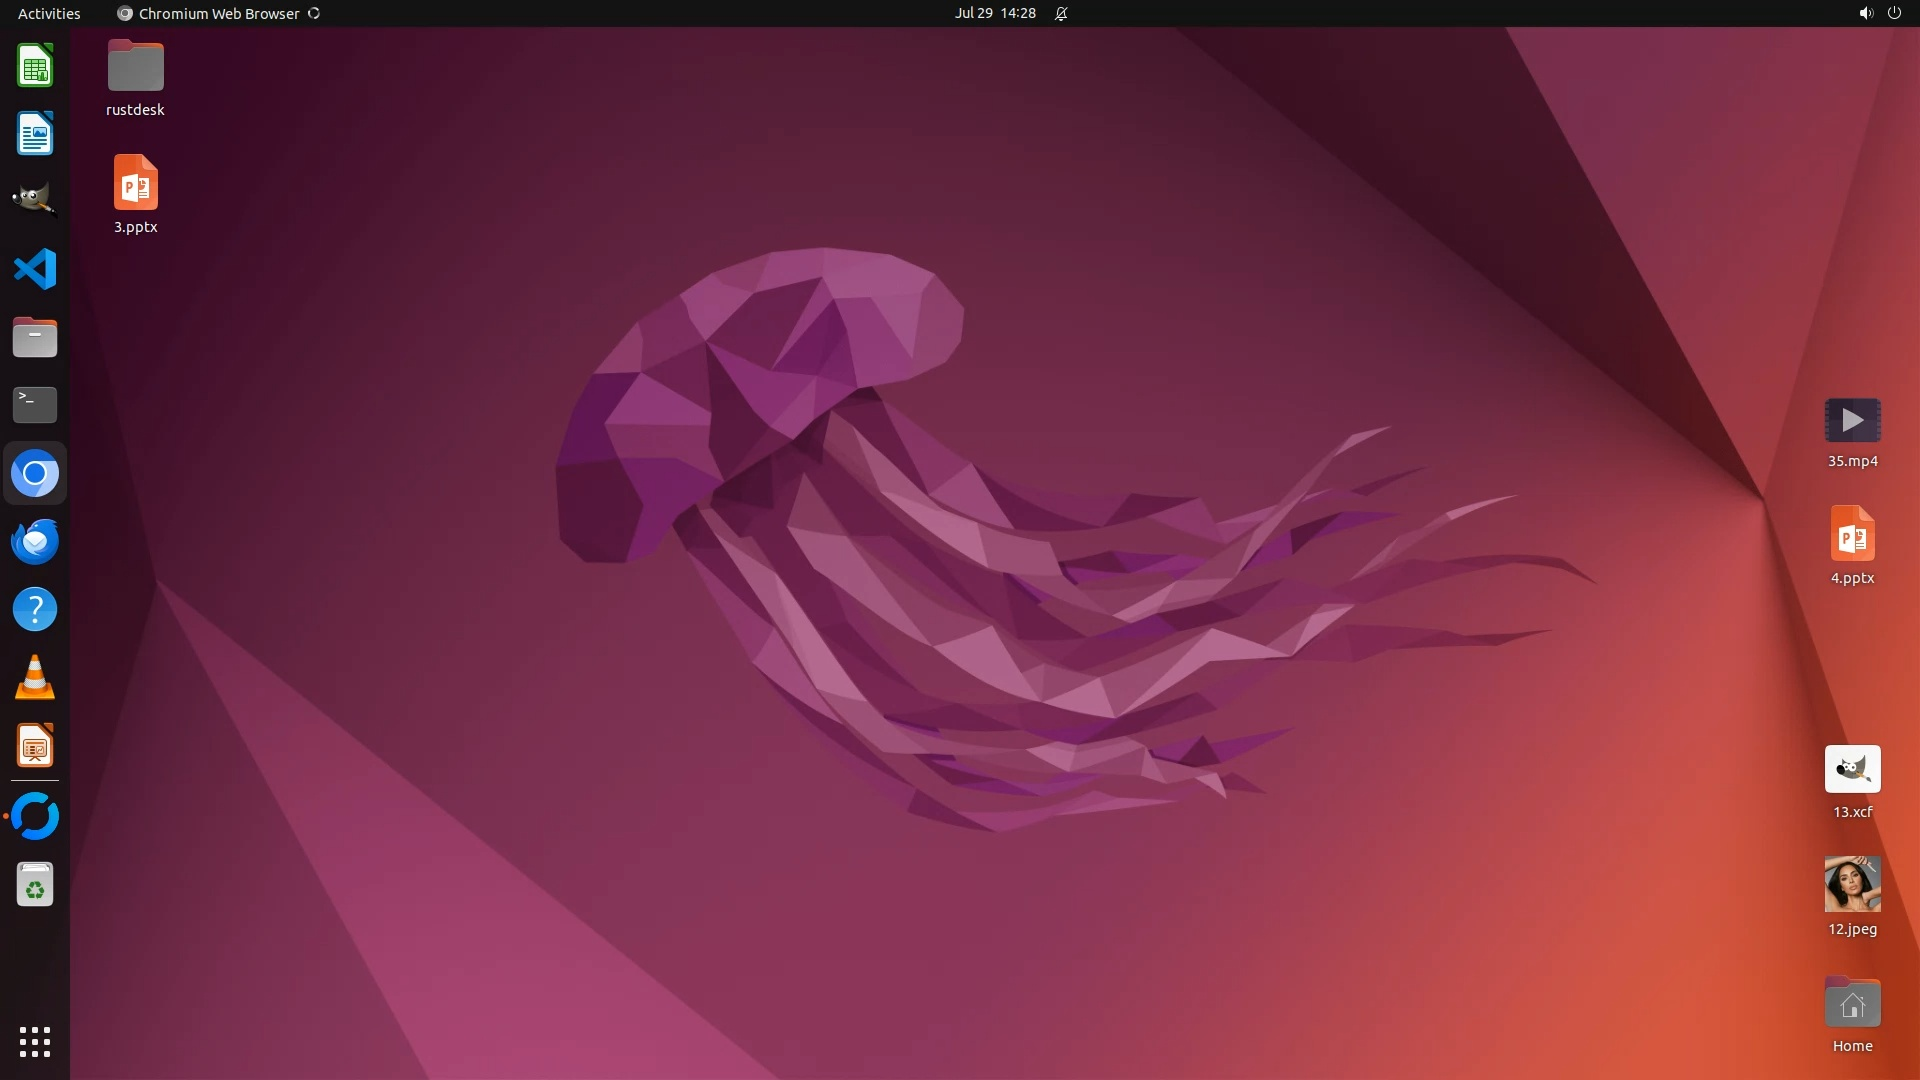Open the Terminal from the dock
The width and height of the screenshot is (1920, 1080).
pos(35,405)
